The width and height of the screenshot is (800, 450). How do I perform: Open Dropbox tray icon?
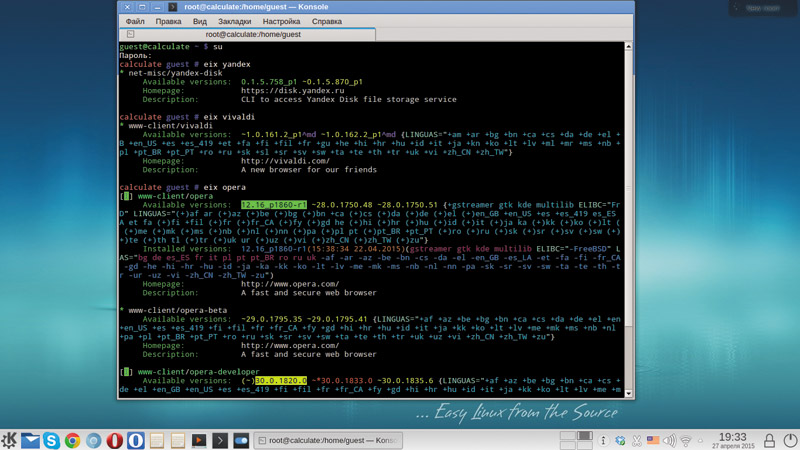click(620, 440)
